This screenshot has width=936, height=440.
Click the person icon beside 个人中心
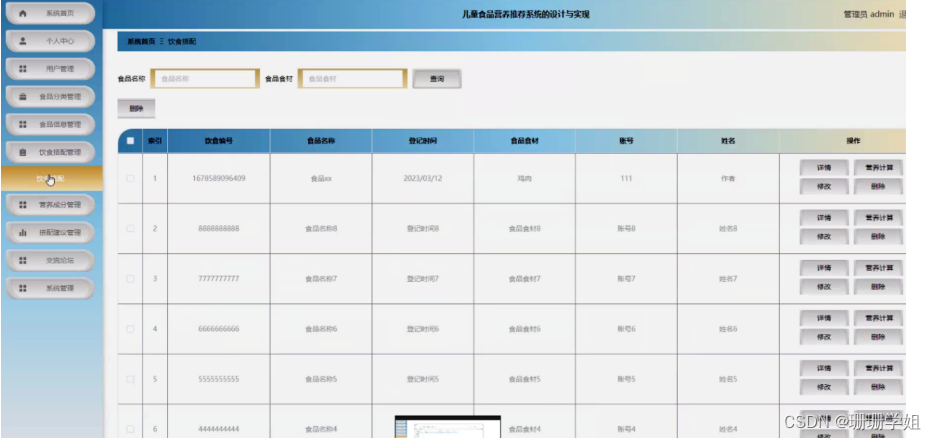tap(23, 41)
